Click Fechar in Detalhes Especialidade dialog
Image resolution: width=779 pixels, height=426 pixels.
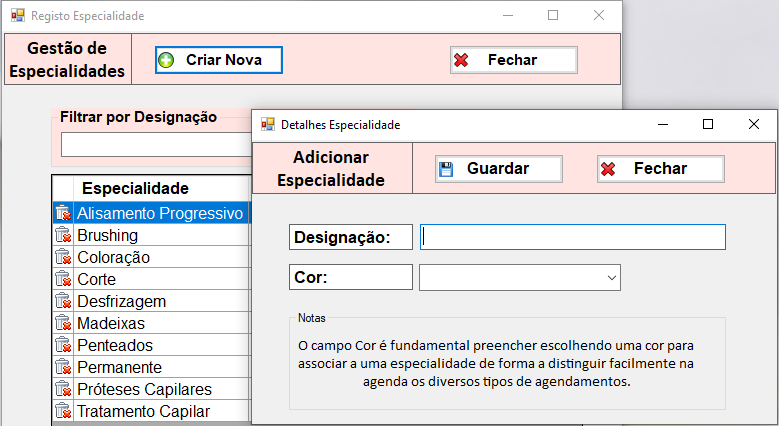click(x=660, y=169)
